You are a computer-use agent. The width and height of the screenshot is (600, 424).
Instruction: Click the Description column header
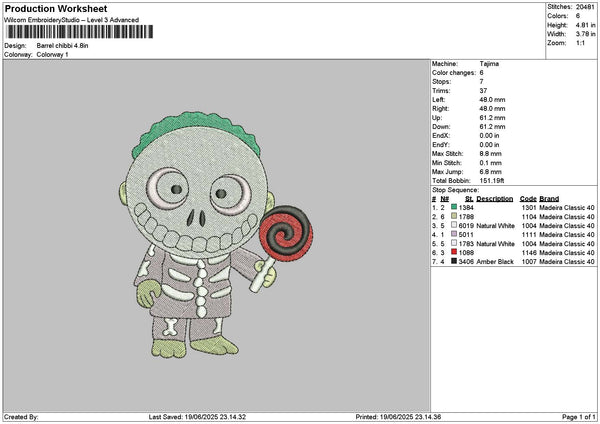(495, 198)
